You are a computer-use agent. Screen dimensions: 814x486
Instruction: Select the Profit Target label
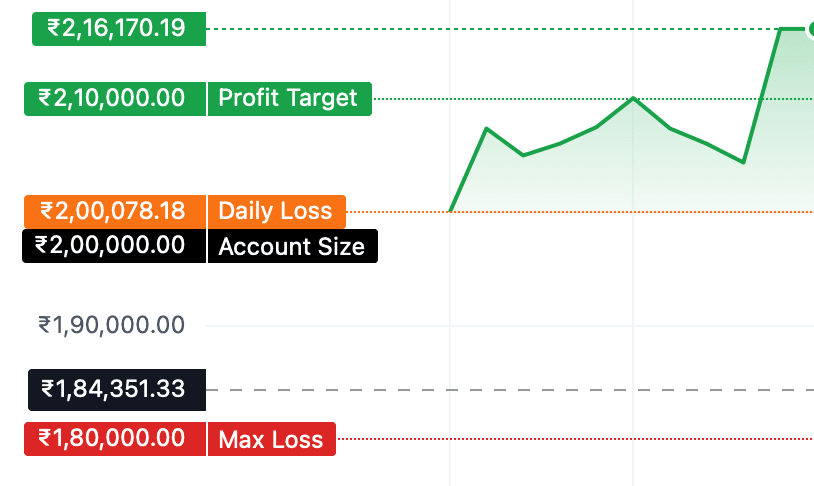[289, 98]
